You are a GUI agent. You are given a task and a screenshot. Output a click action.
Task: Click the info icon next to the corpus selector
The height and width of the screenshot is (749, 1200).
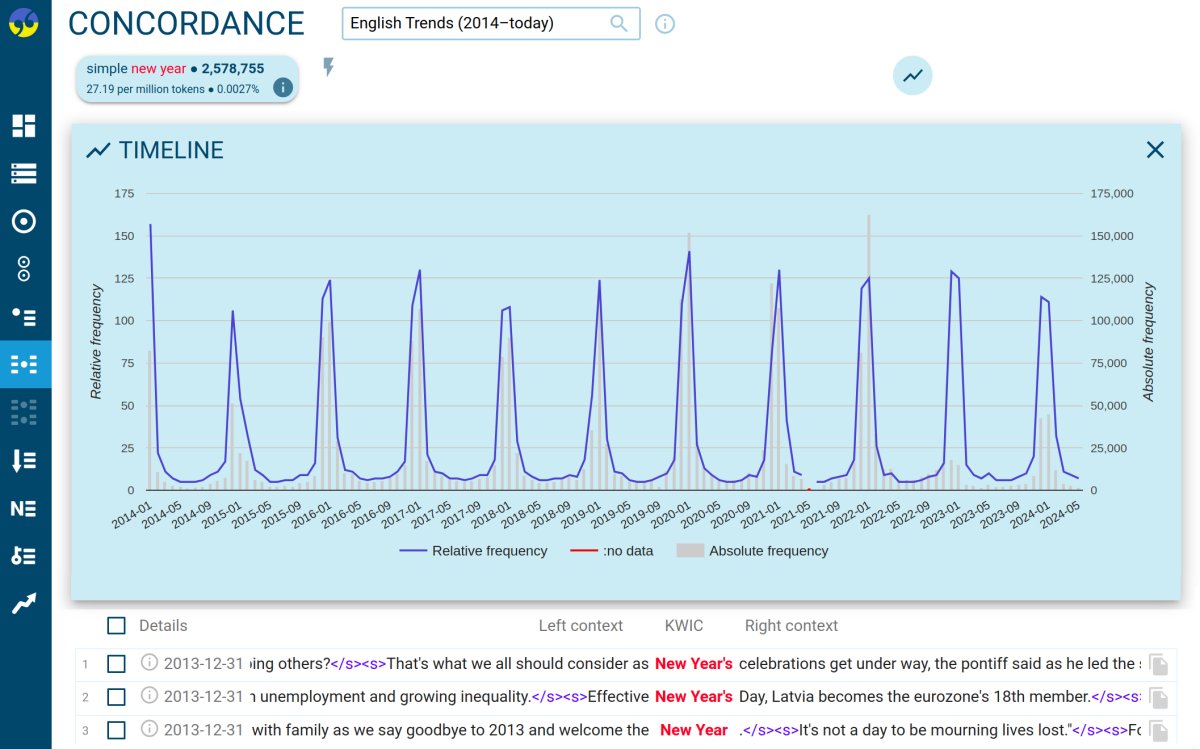click(665, 24)
